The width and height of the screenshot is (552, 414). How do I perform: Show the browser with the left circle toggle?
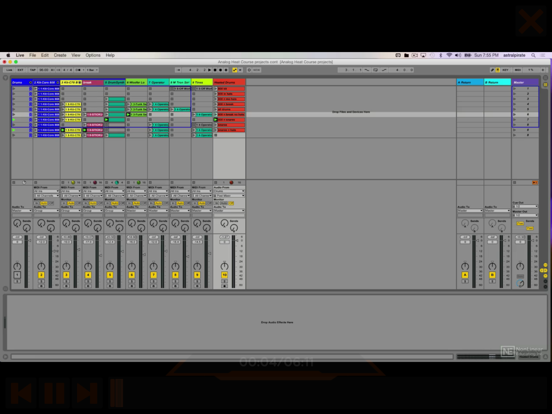point(5,77)
